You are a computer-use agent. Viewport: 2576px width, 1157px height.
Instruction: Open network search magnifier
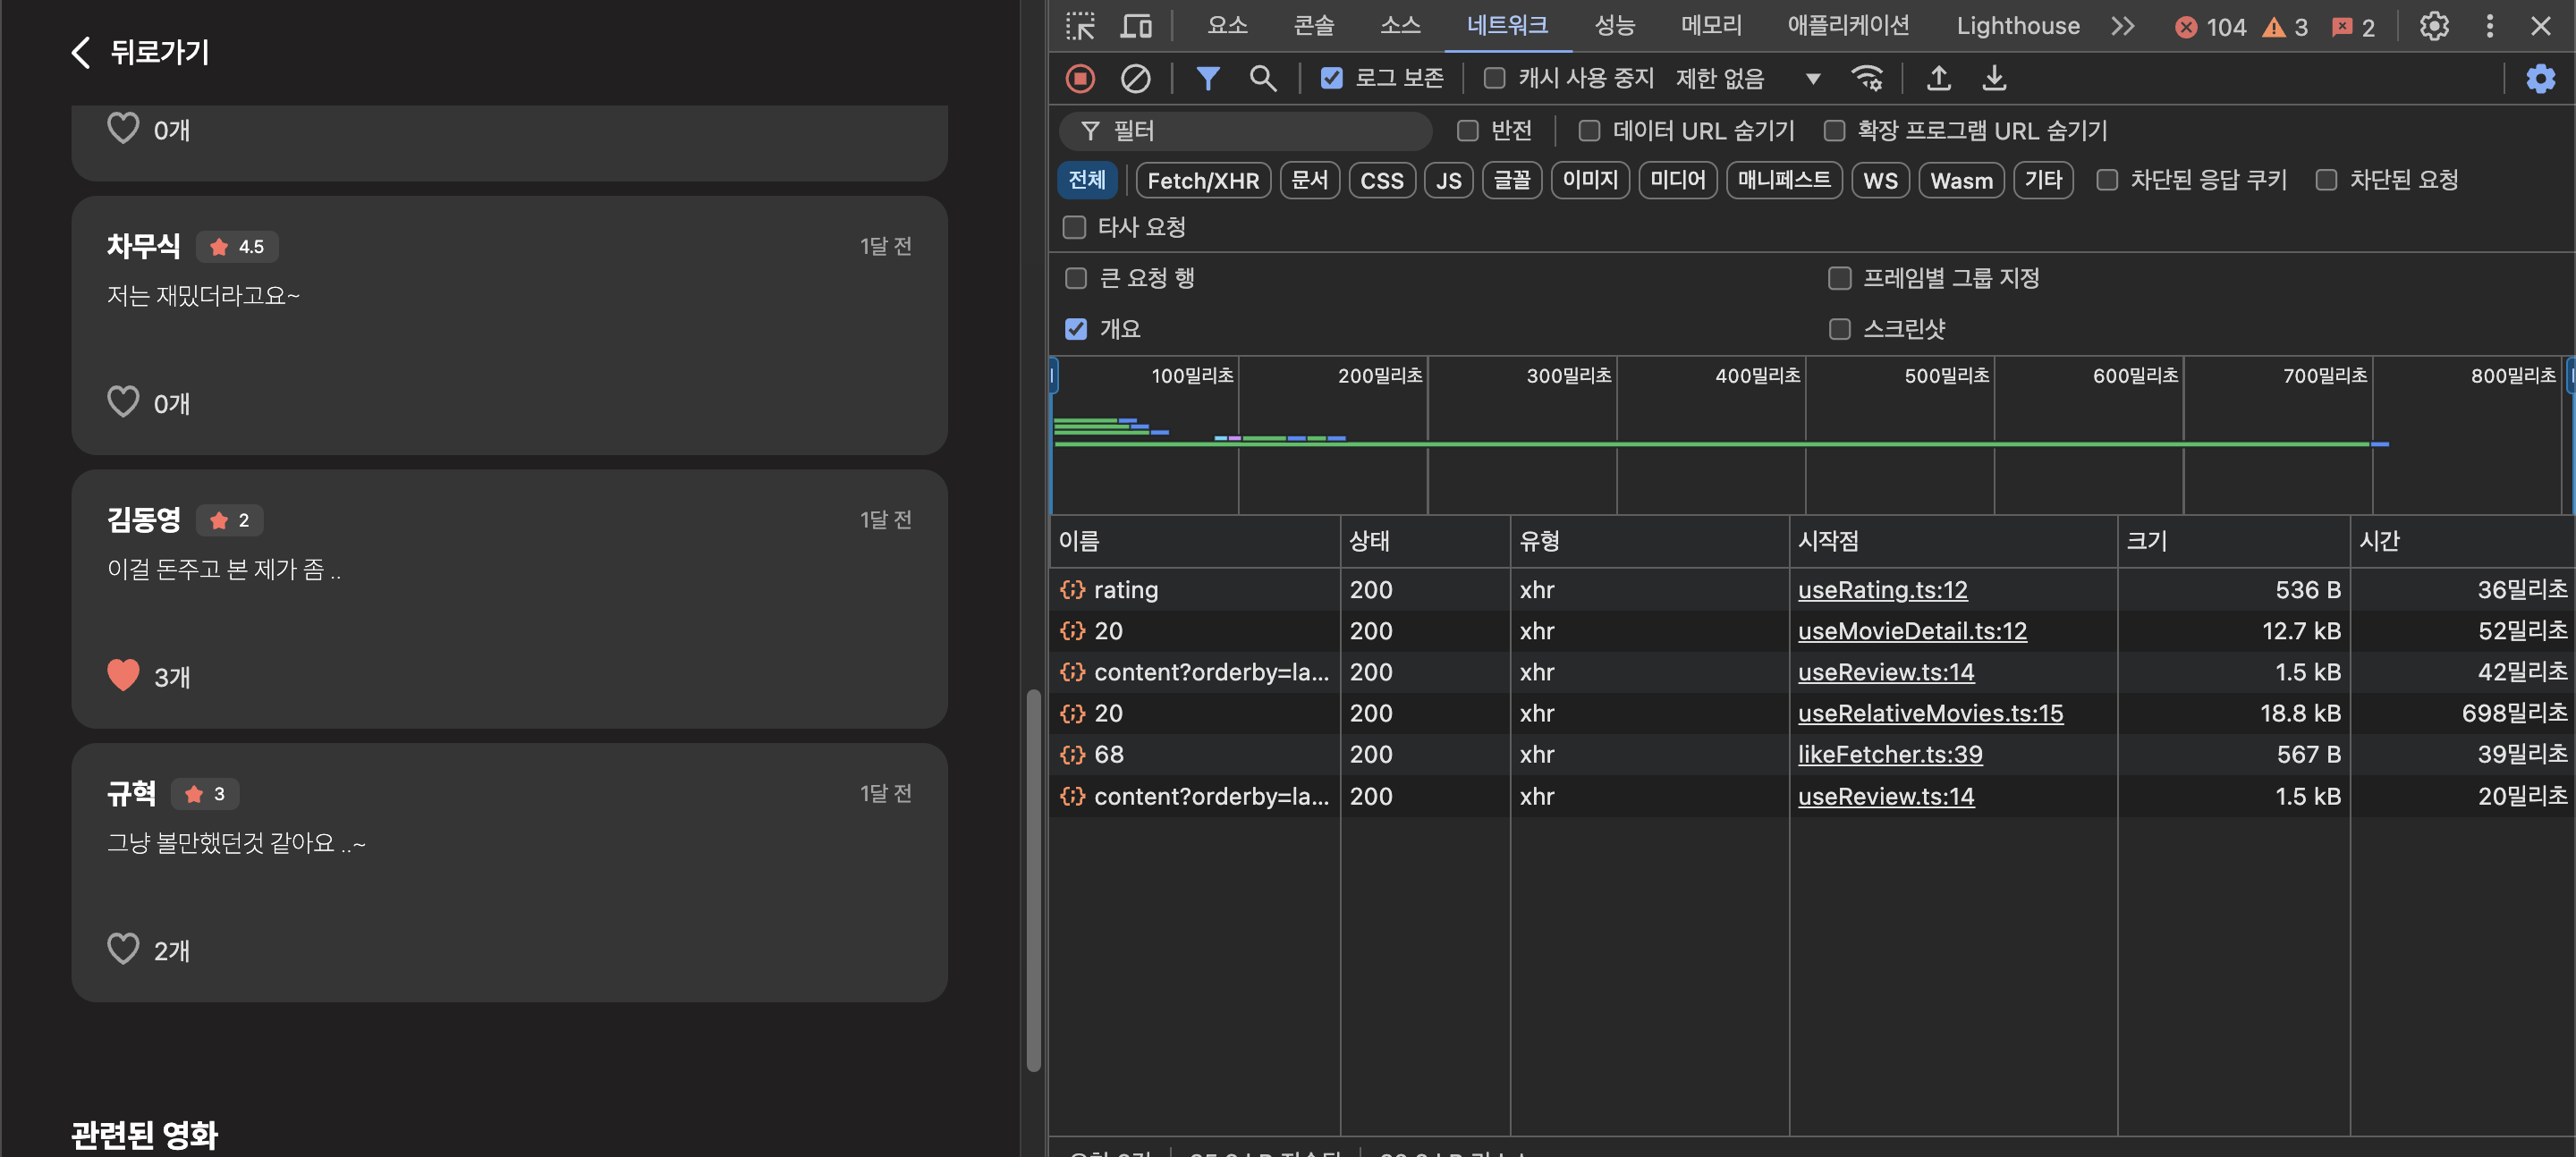click(1262, 78)
